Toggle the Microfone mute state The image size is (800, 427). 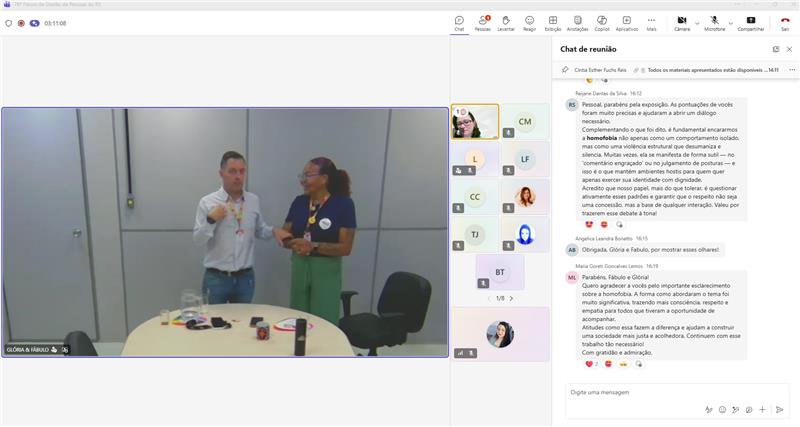[x=714, y=22]
